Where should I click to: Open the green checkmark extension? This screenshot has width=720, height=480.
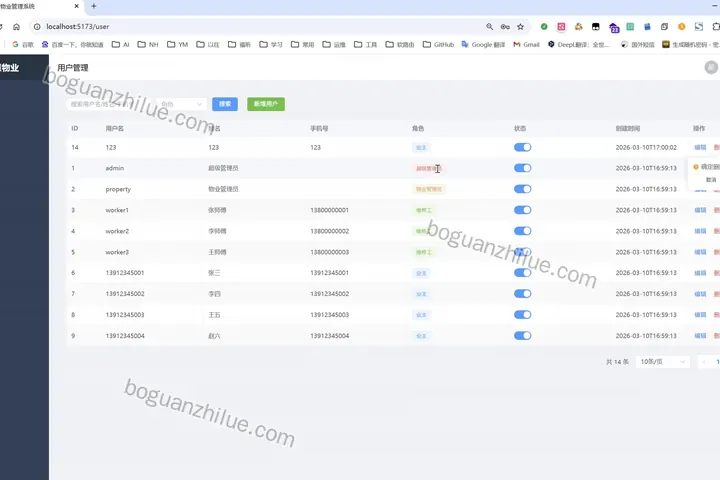coord(544,27)
